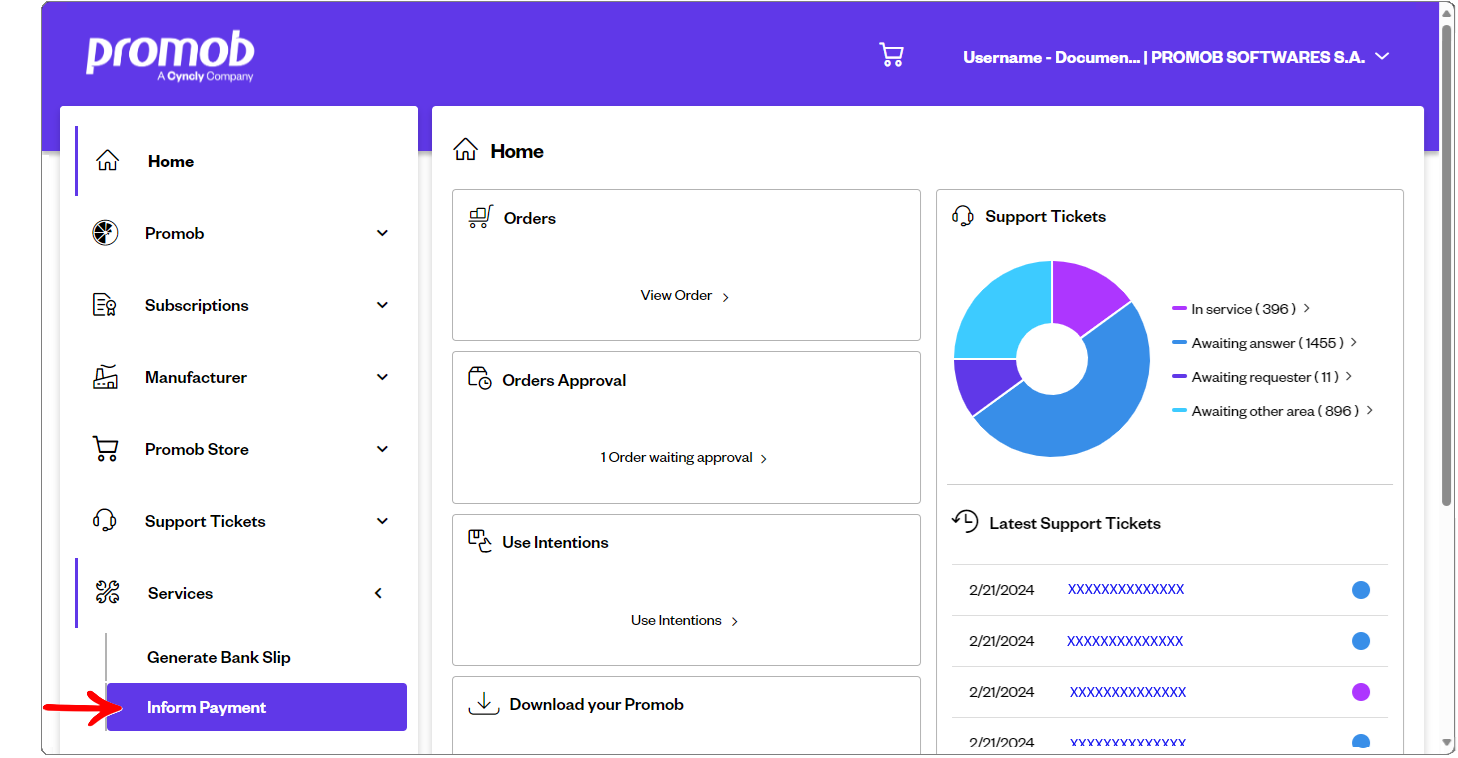Screen dimensions: 1458x758
Task: Click the page vertical scrollbar
Action: click(x=1447, y=260)
